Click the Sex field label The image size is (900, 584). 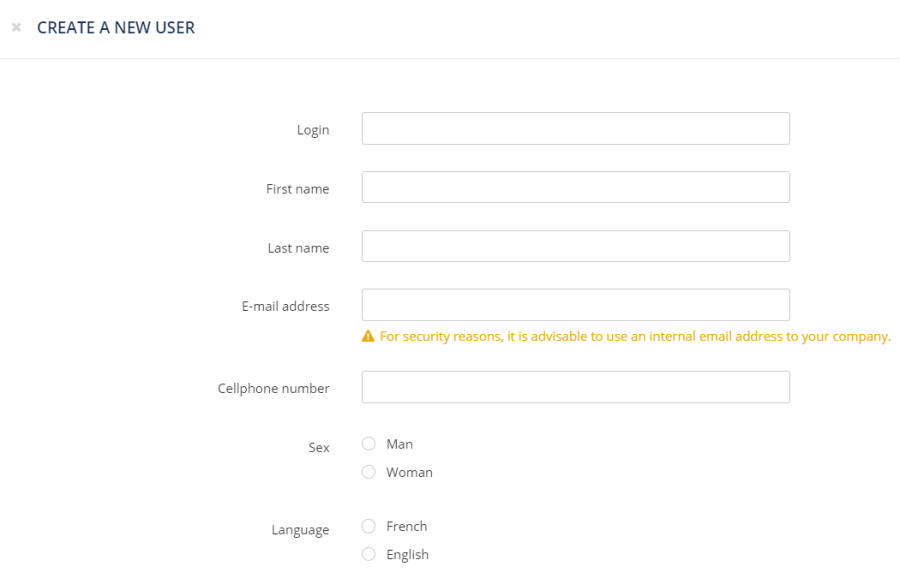(319, 448)
